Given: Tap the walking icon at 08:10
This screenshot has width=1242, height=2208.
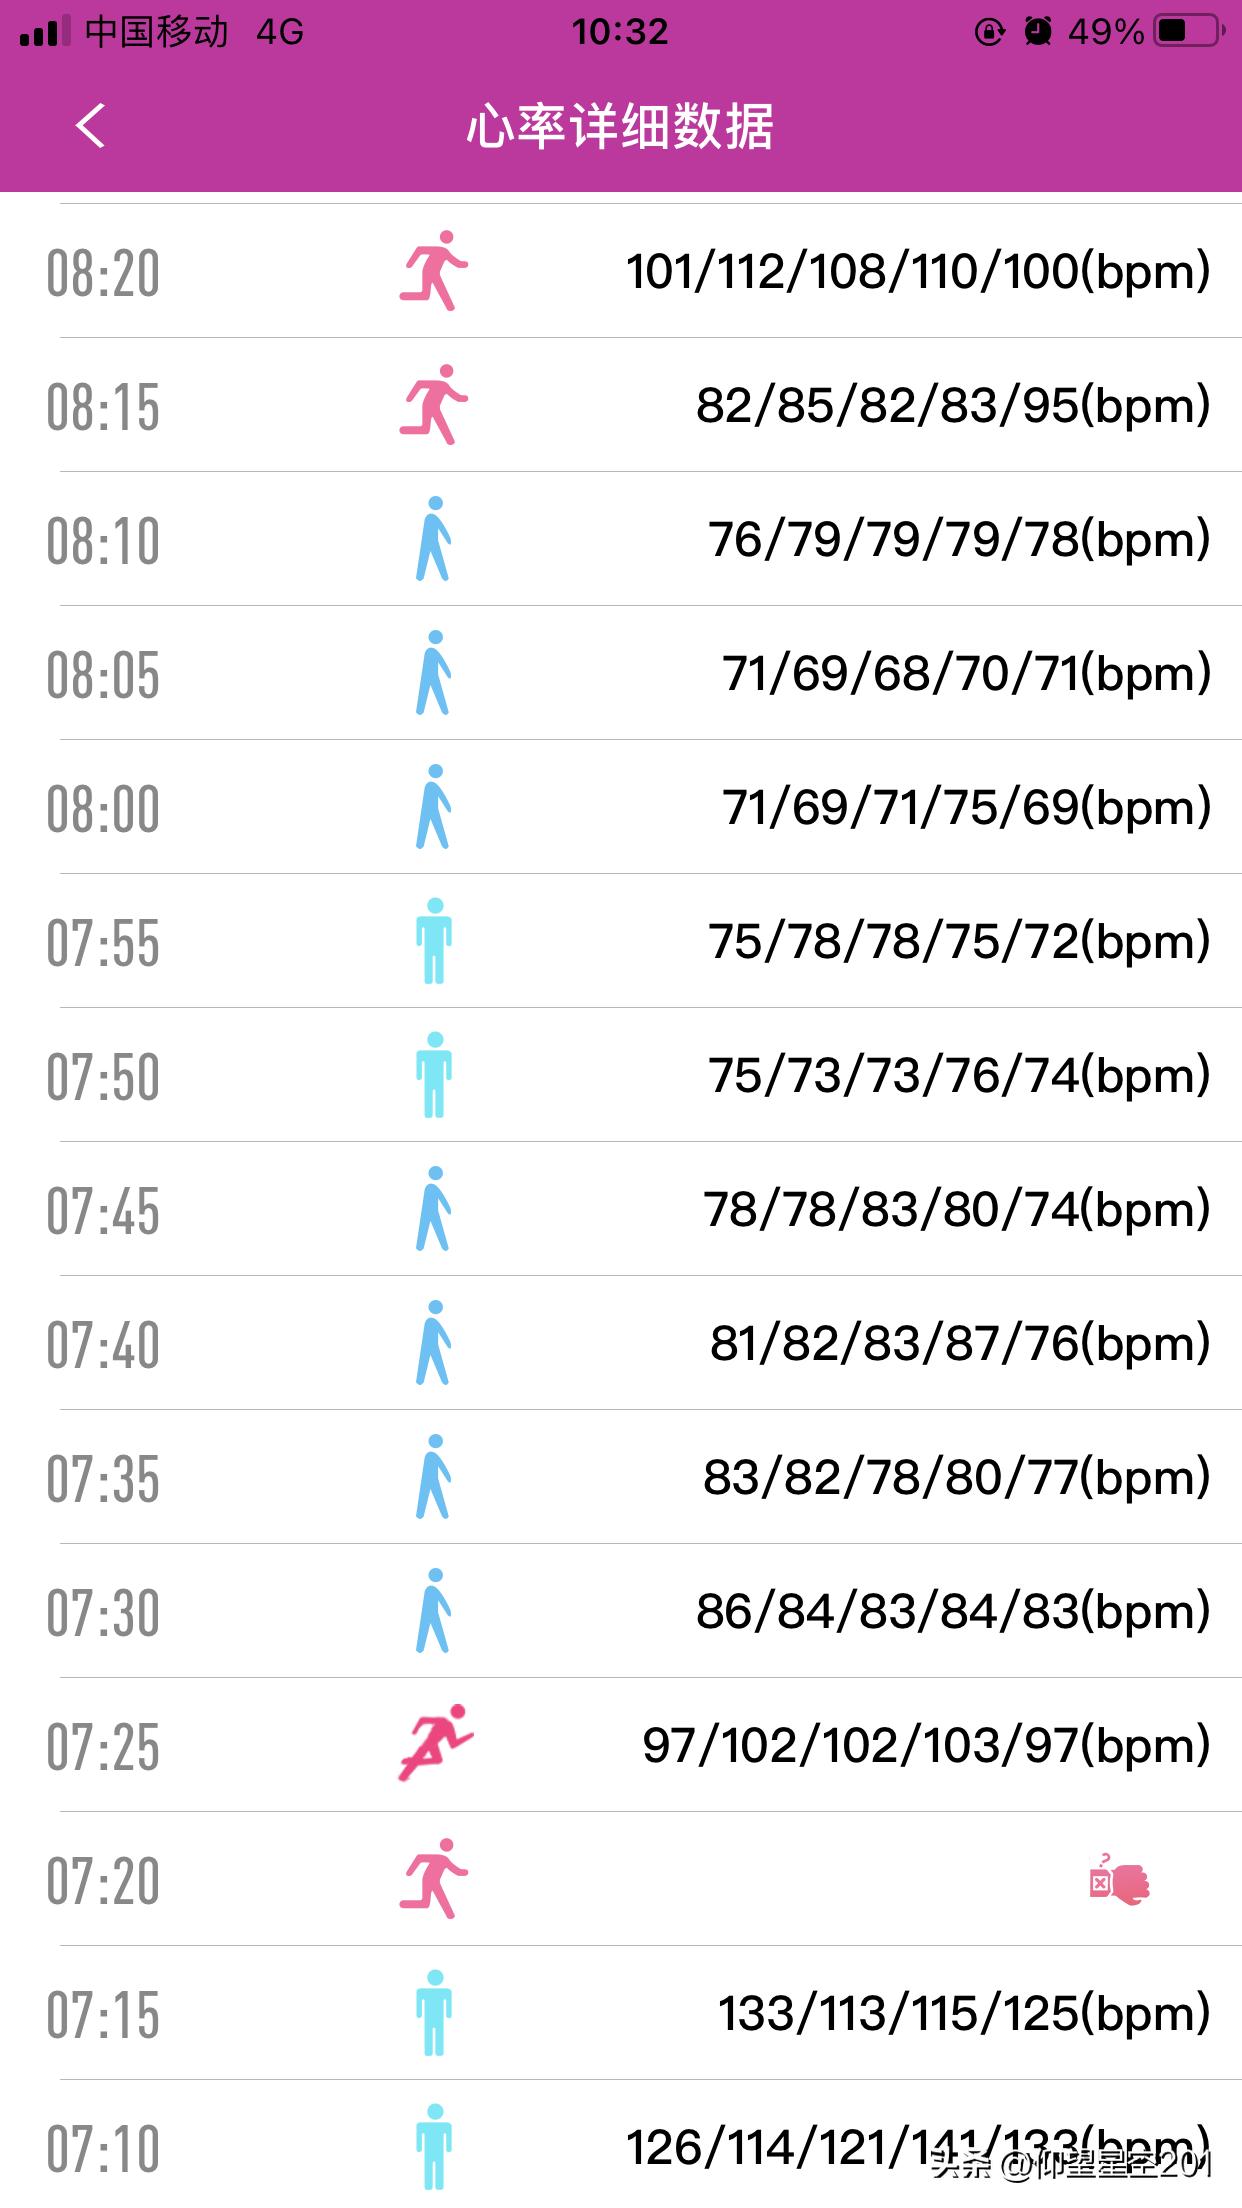Looking at the screenshot, I should 434,539.
